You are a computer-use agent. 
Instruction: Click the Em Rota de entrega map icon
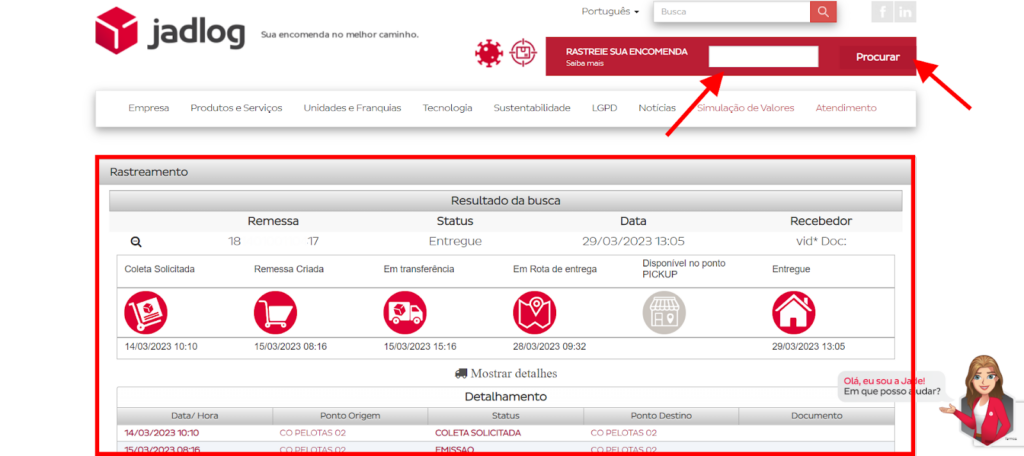coord(534,312)
